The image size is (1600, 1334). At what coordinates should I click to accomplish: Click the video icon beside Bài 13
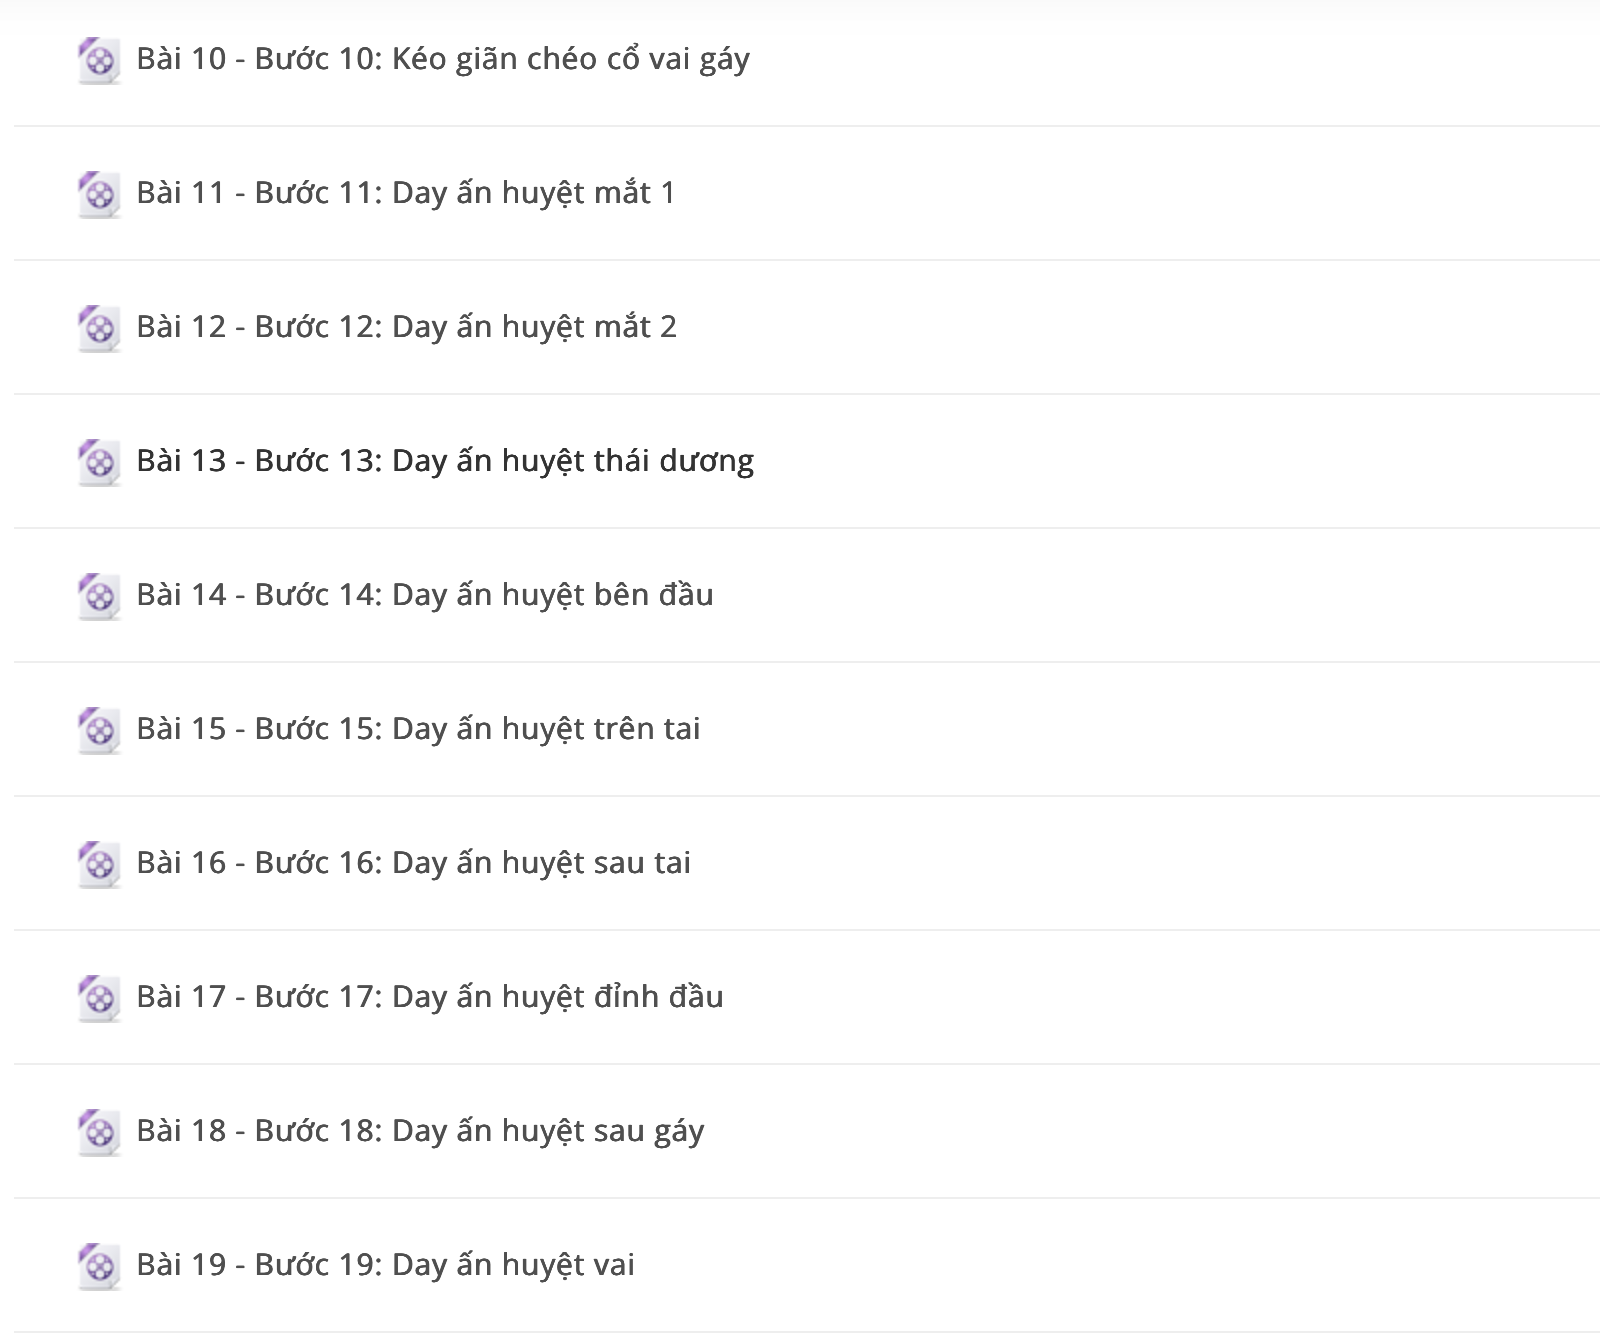(x=99, y=462)
